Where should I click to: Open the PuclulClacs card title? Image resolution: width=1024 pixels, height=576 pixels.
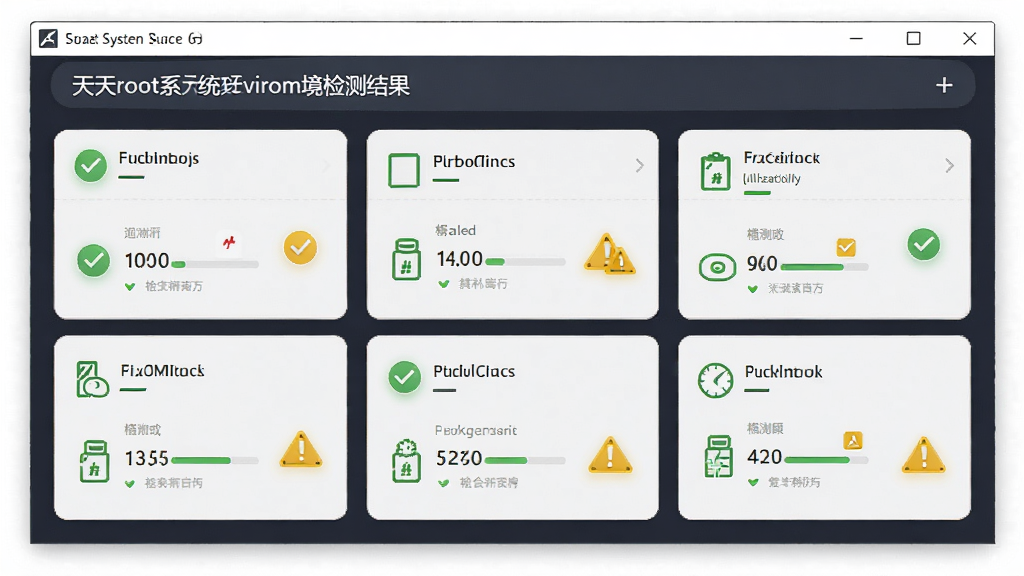click(x=474, y=371)
